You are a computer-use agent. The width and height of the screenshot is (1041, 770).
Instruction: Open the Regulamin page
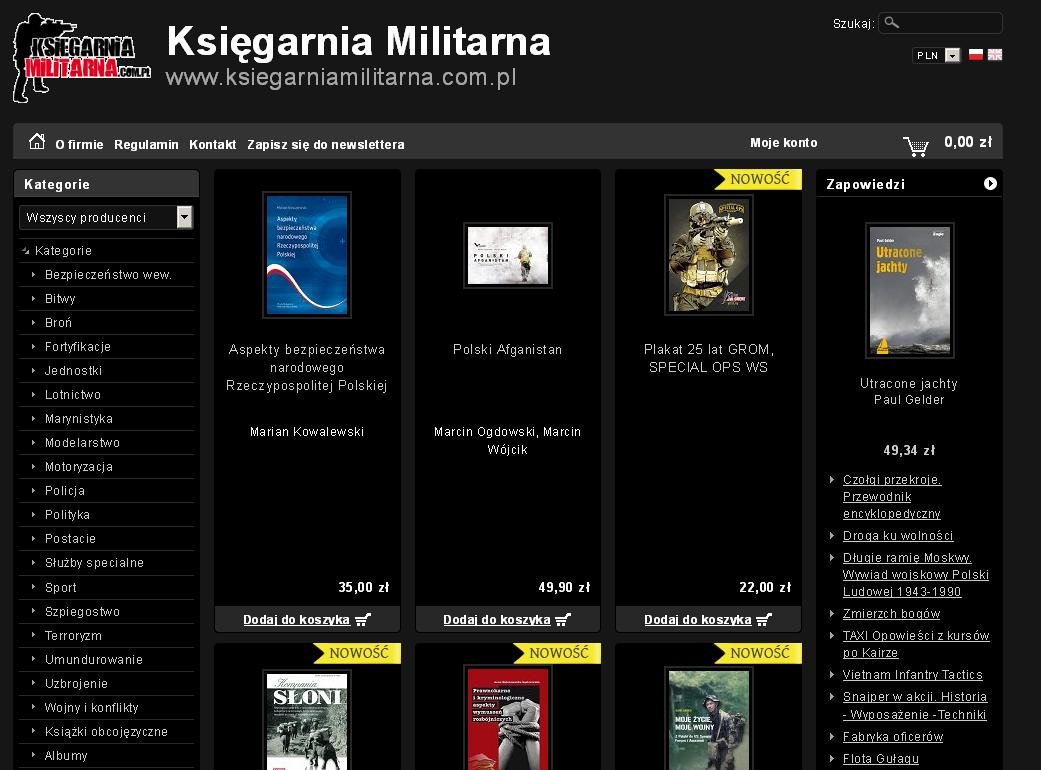pos(146,144)
